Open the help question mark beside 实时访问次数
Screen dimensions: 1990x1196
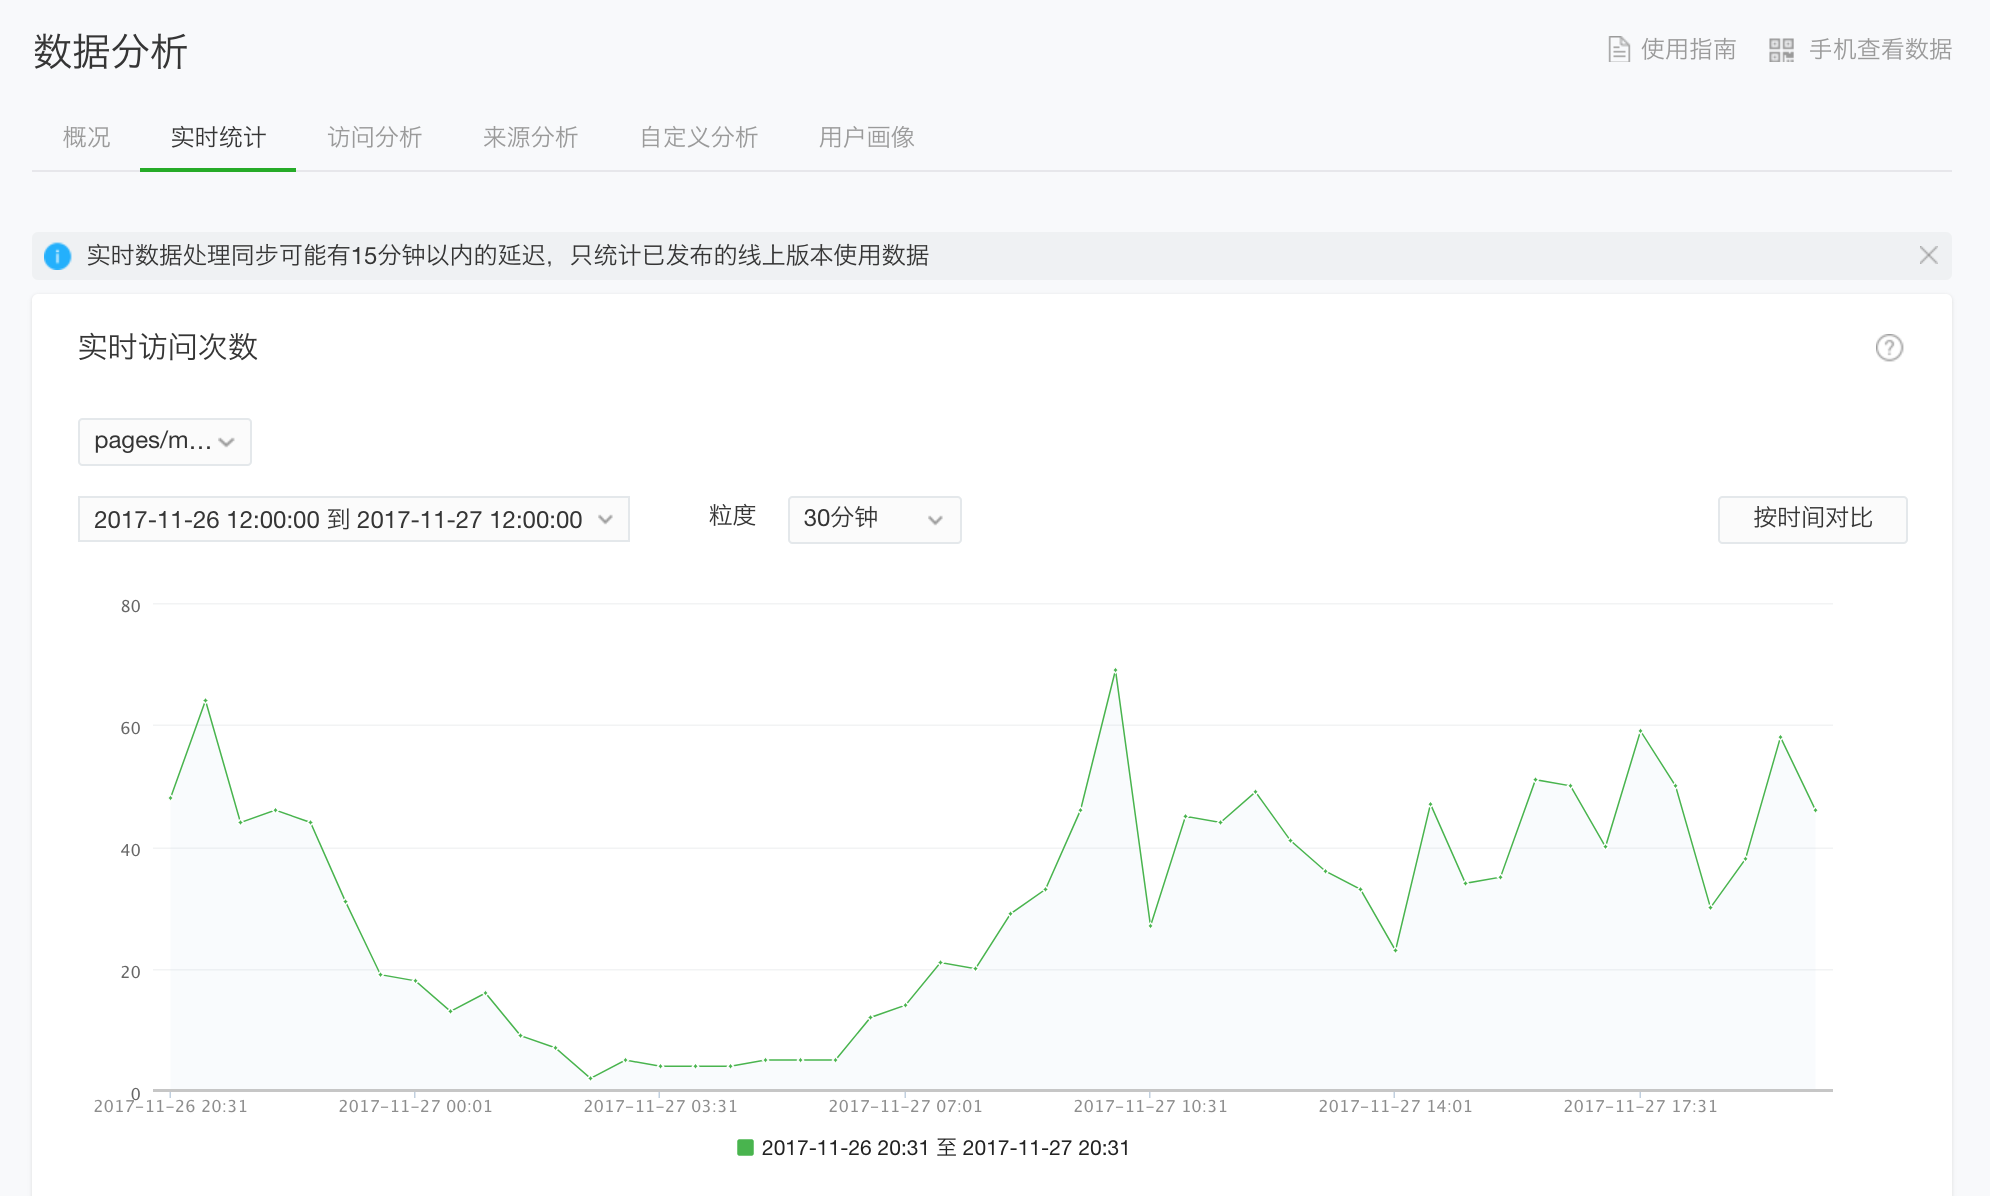tap(1888, 348)
